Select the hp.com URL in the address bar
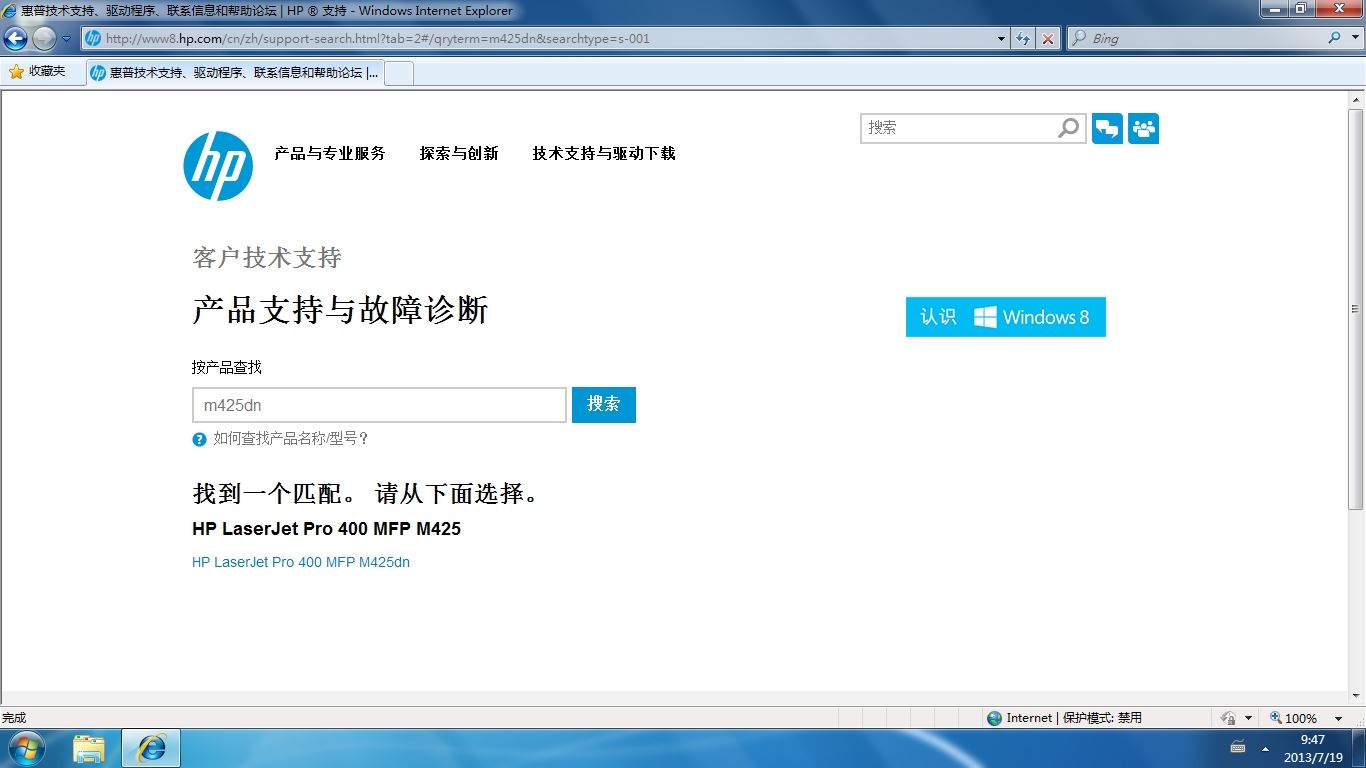 tap(377, 39)
